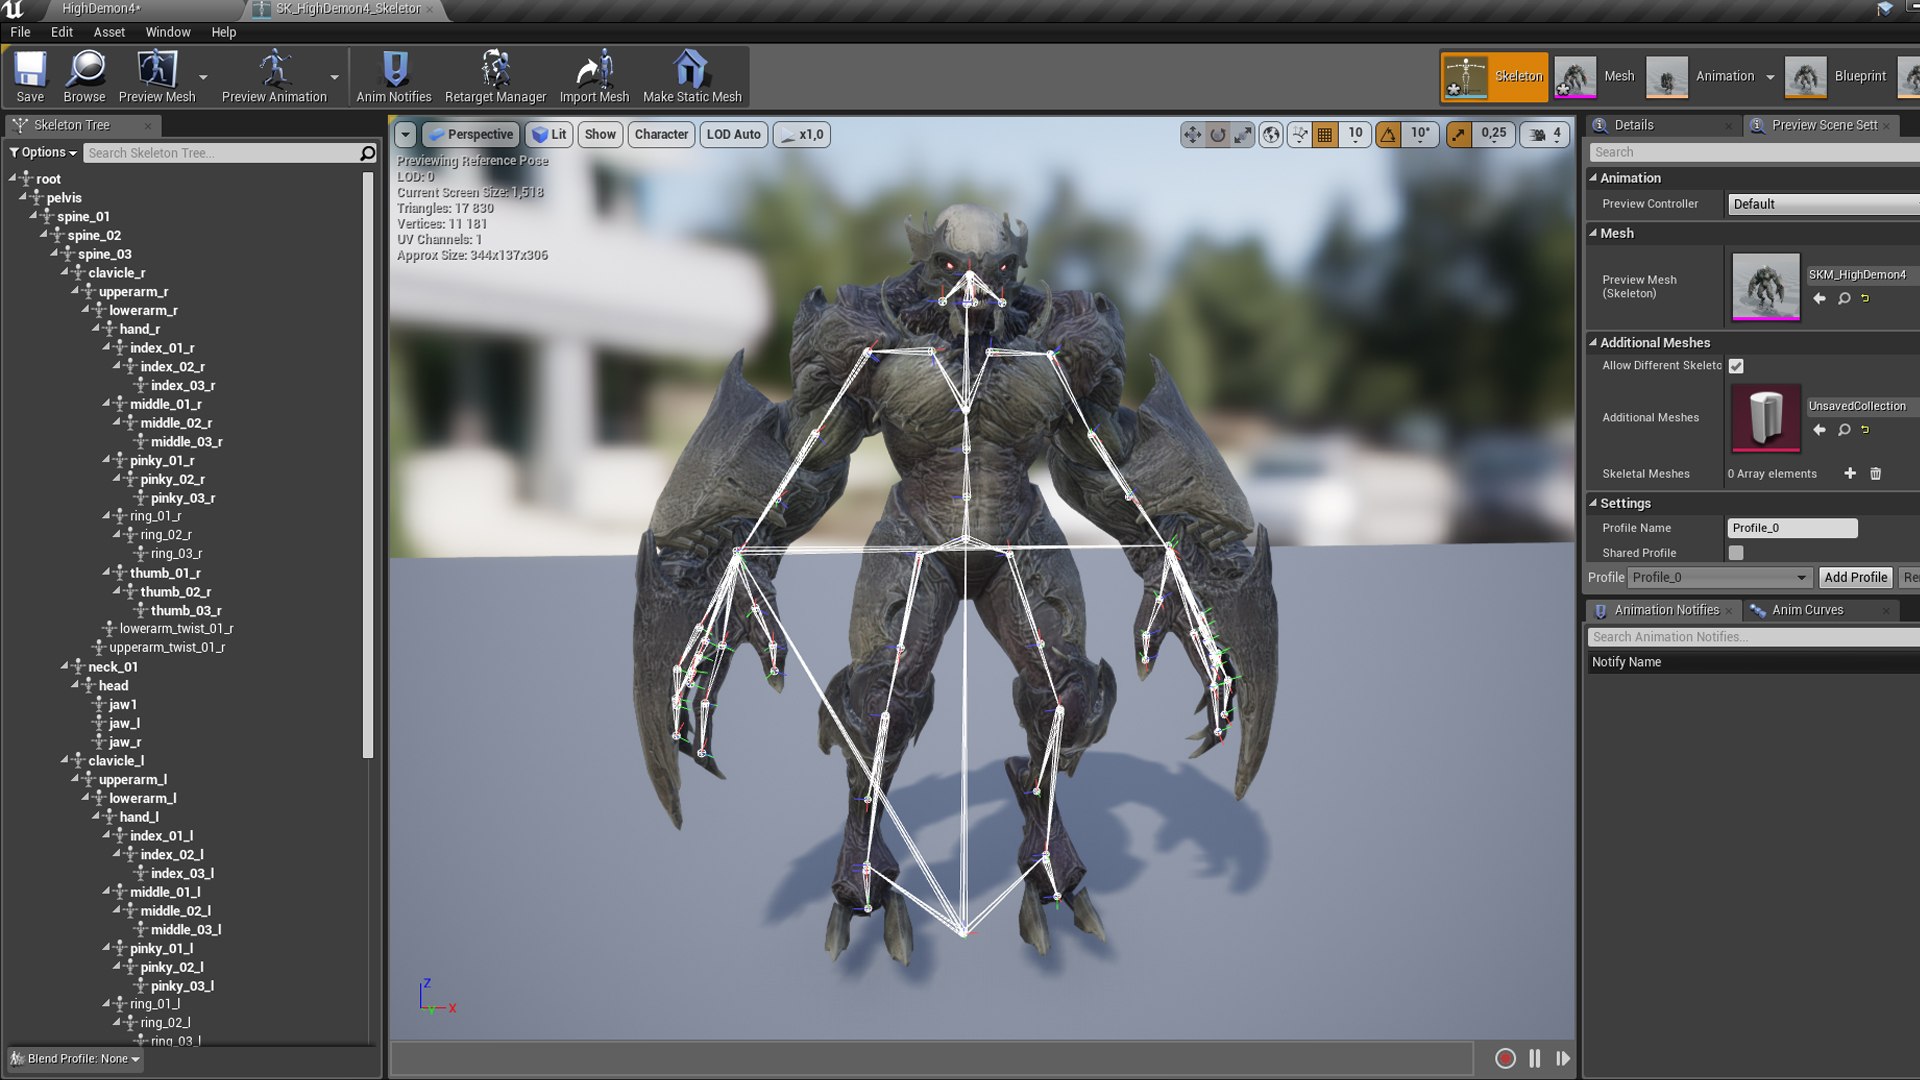Switch to the Details tab
1920x1080 pixels.
pos(1634,125)
